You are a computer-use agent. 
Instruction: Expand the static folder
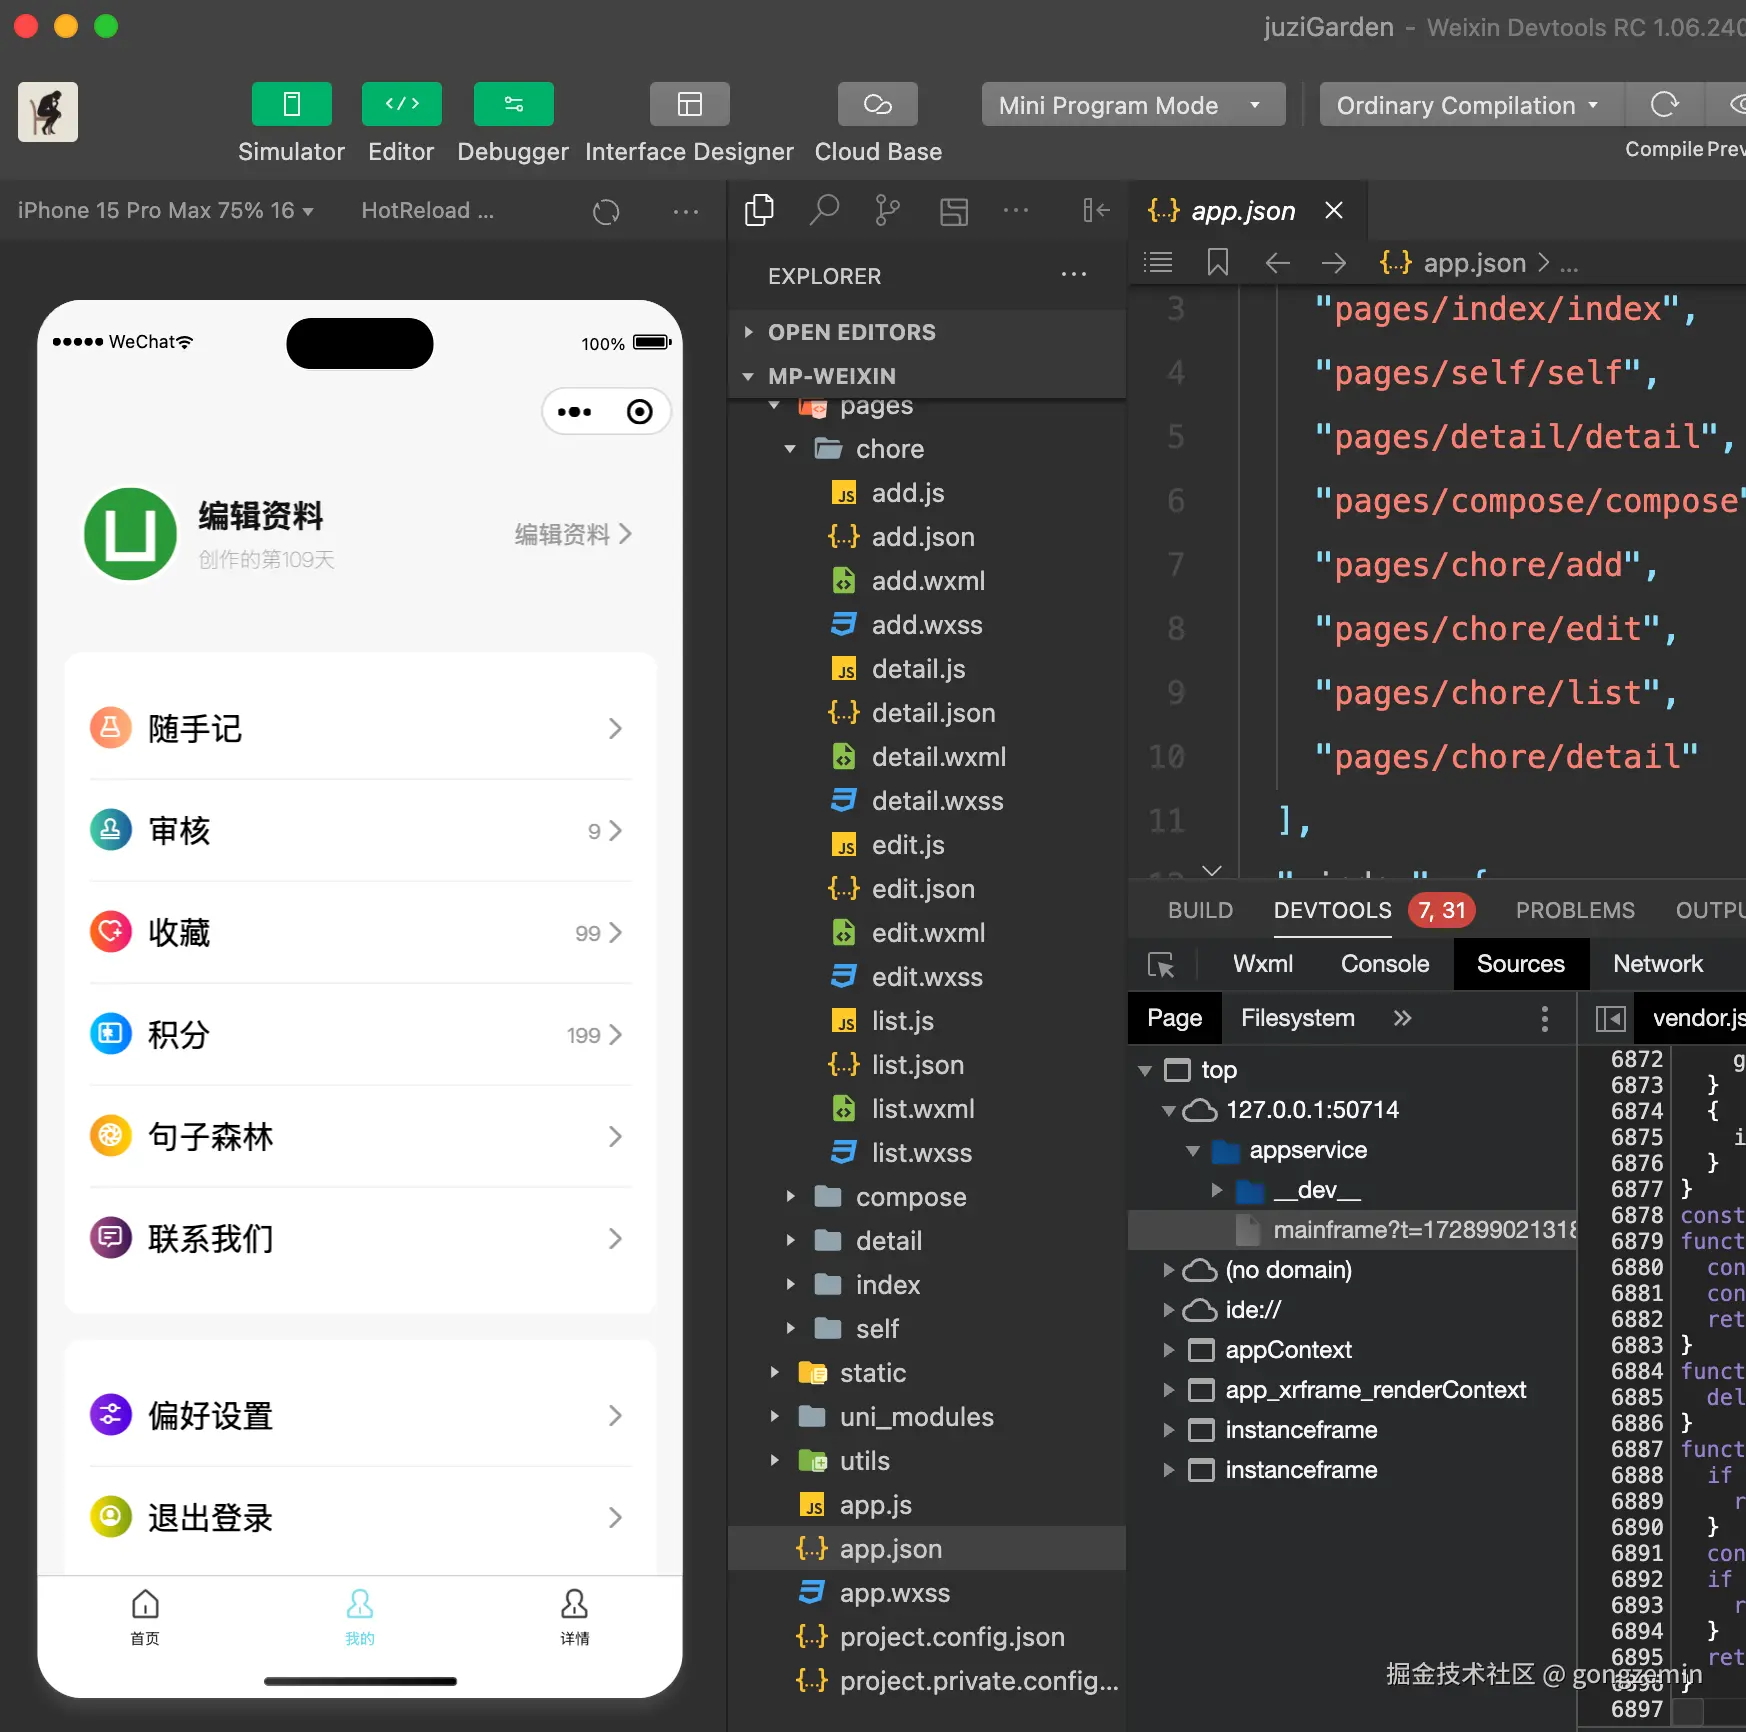click(x=927, y=1373)
